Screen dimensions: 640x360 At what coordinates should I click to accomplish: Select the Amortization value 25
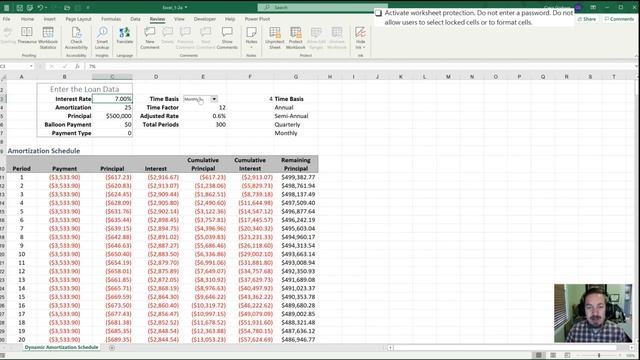pyautogui.click(x=112, y=107)
